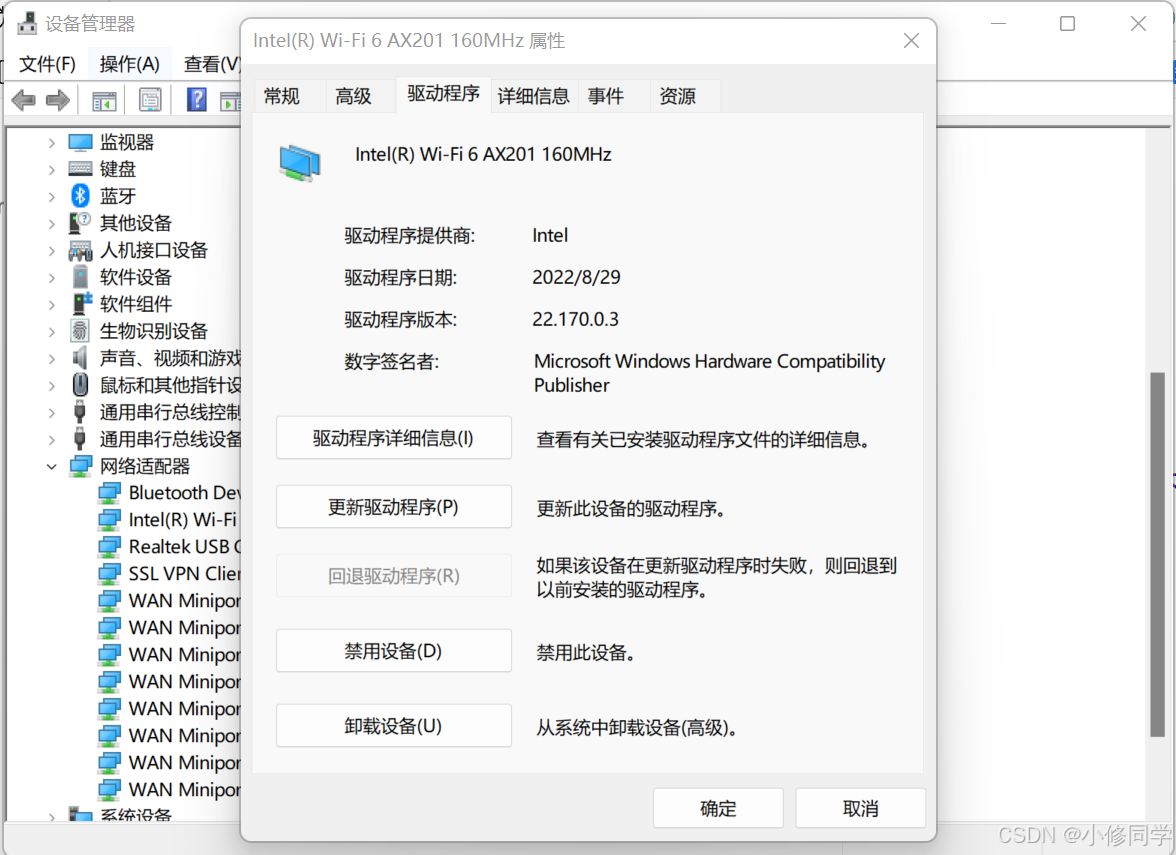Click the USB devices (通用串行总线设备) icon
Viewport: 1176px width, 855px height.
pyautogui.click(x=80, y=439)
